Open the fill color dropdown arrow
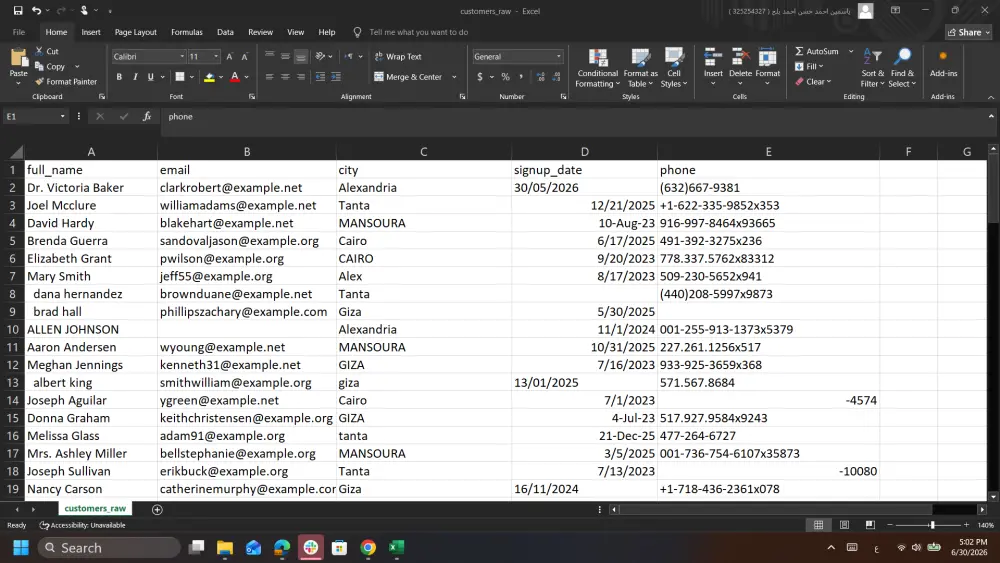The image size is (1000, 563). [x=221, y=77]
